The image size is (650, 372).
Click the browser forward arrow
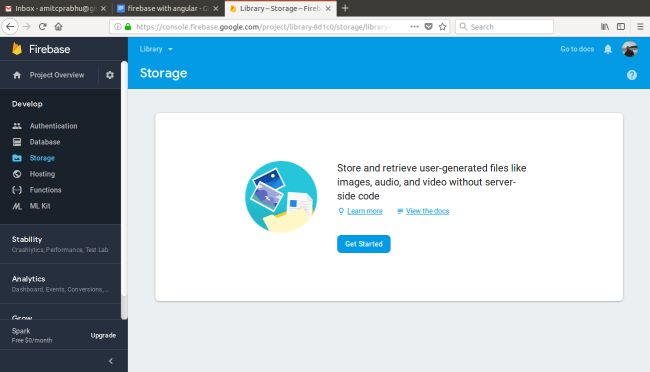click(27, 27)
